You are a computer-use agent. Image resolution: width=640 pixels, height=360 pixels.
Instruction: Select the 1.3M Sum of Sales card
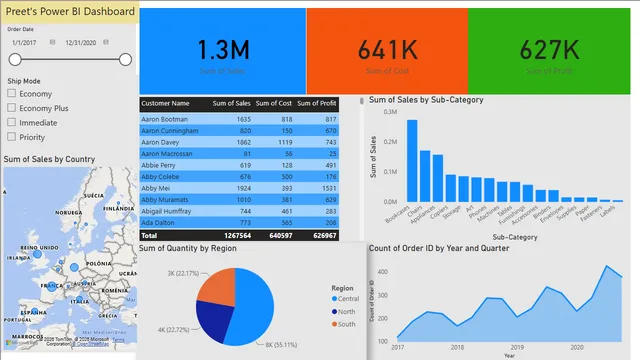pos(223,51)
